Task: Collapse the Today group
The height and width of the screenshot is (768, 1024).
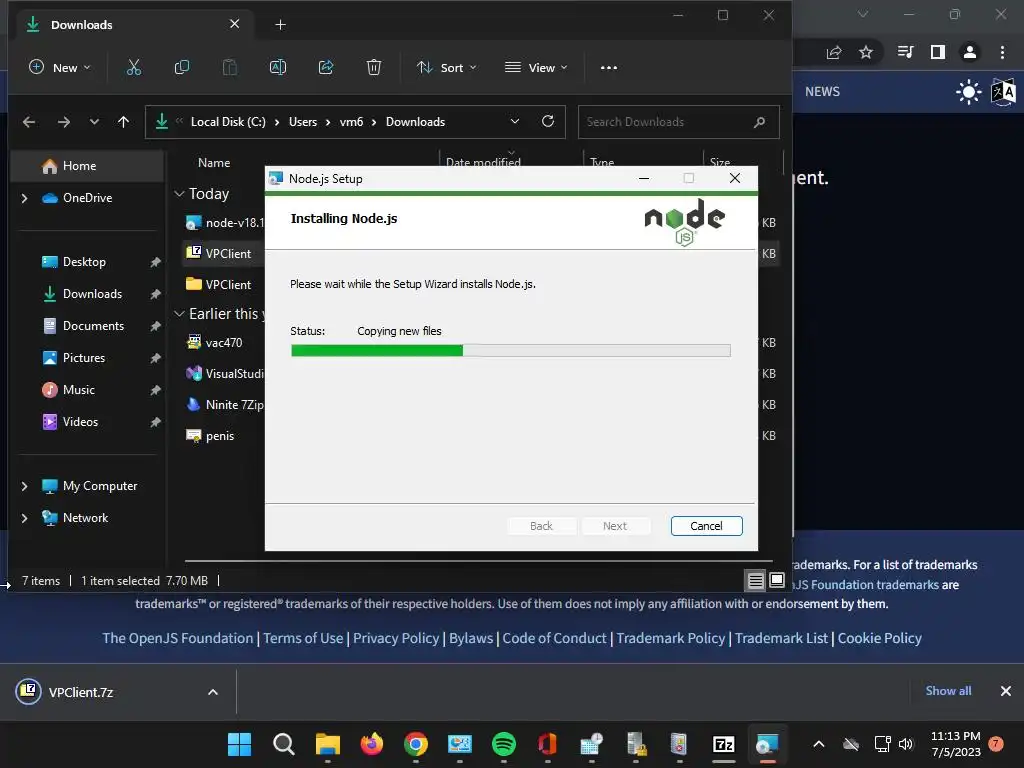Action: (x=180, y=194)
